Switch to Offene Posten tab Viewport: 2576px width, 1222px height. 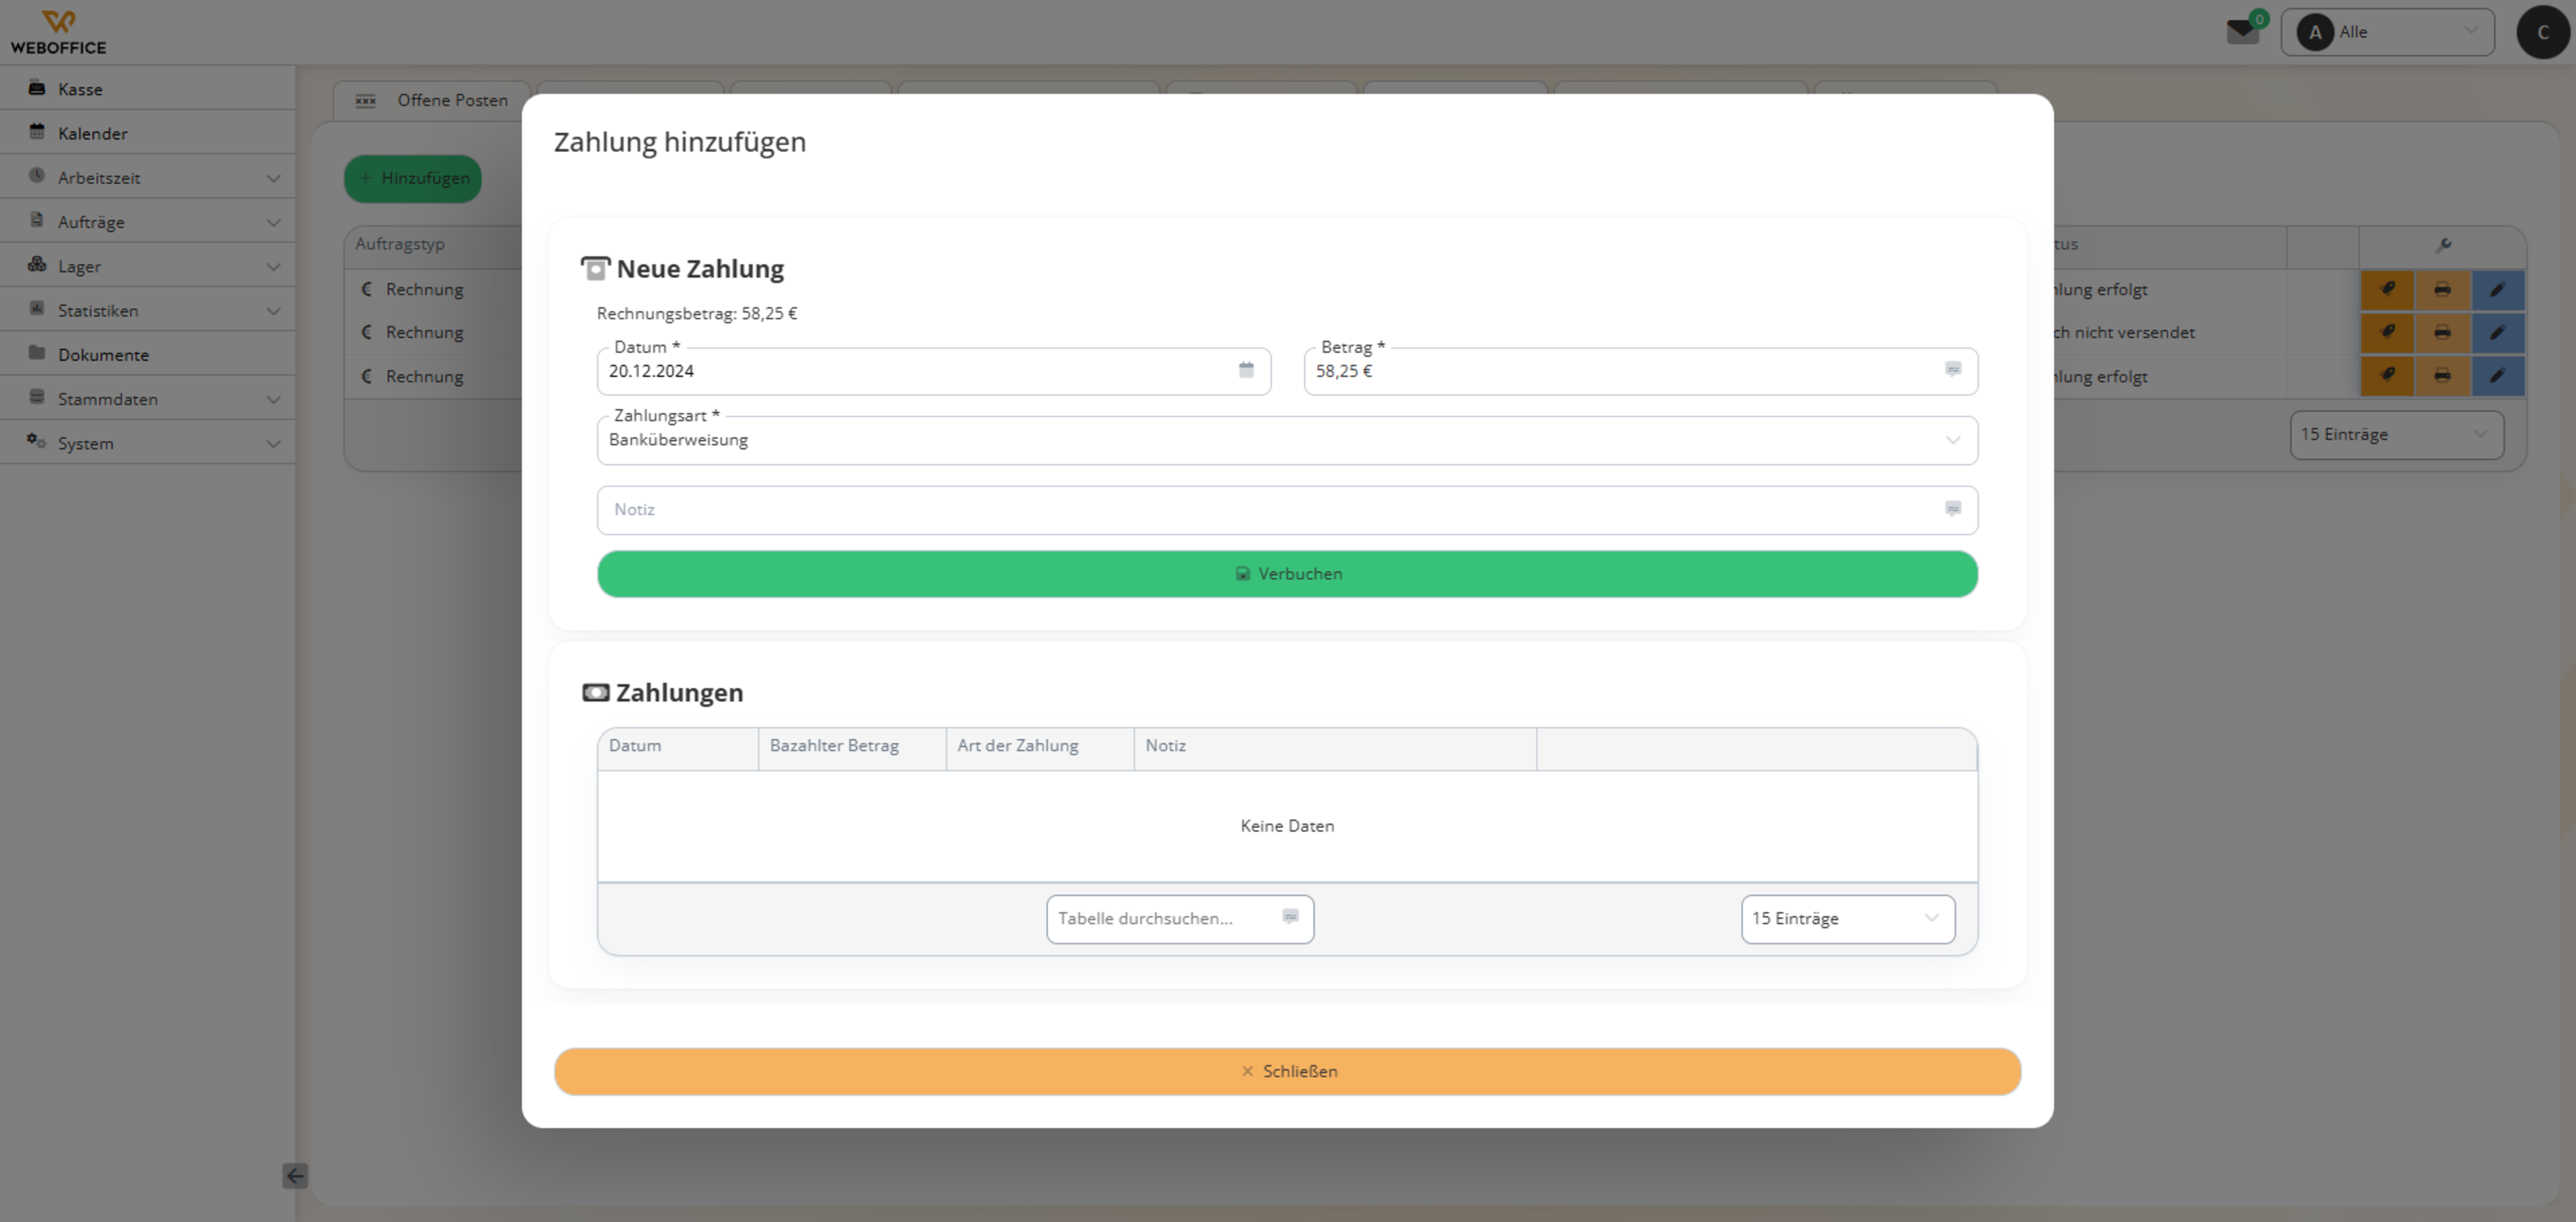pos(432,100)
